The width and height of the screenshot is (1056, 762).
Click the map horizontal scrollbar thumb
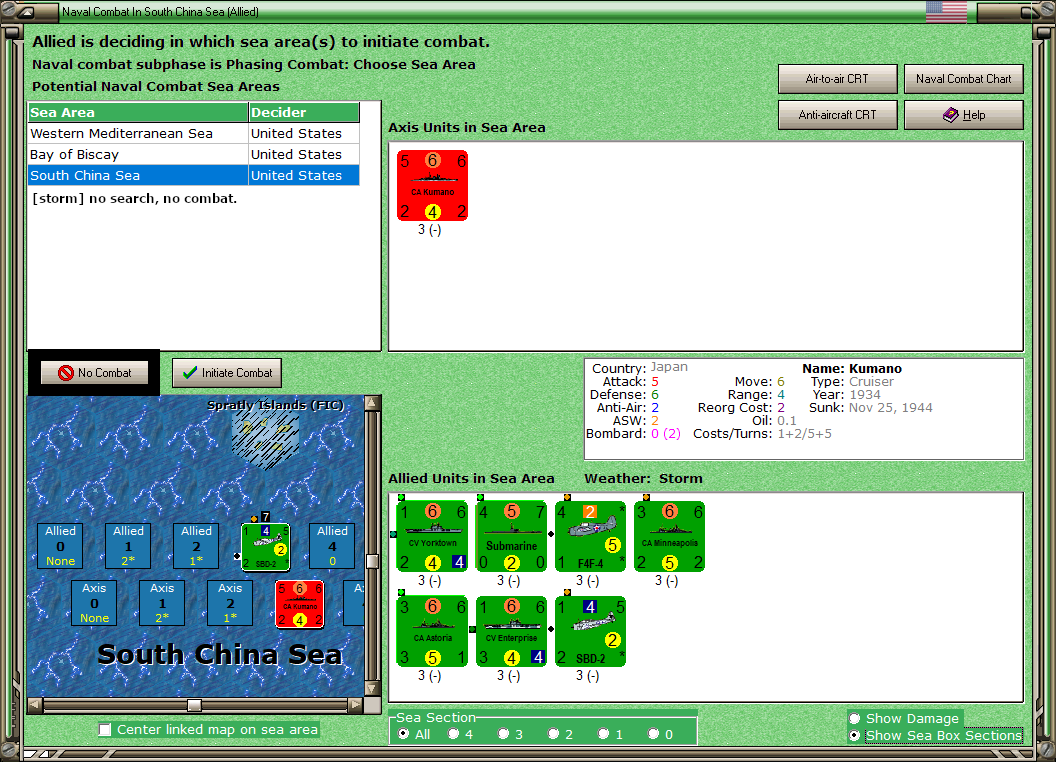[194, 705]
